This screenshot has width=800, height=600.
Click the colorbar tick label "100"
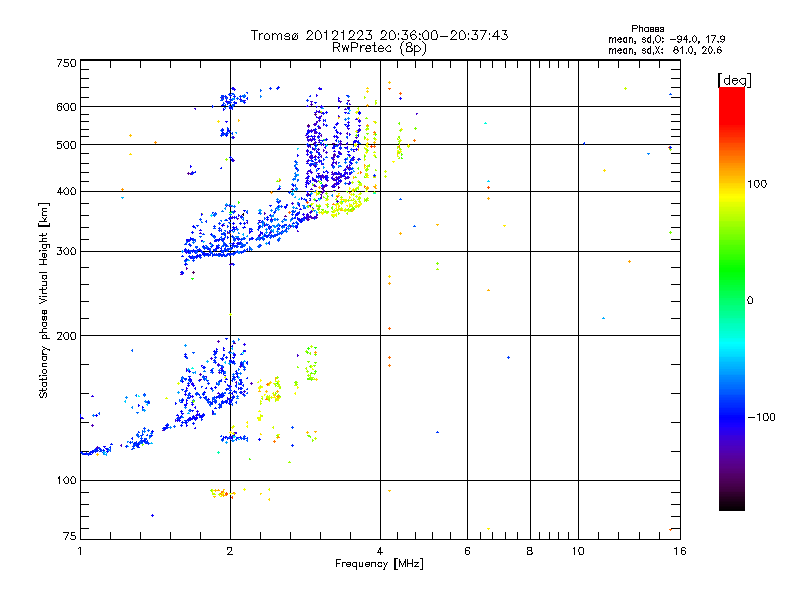coord(757,184)
